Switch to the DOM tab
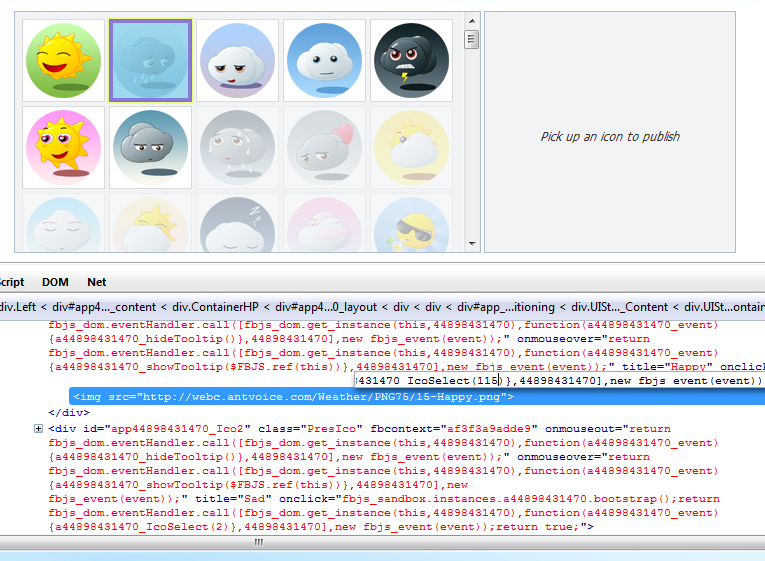 click(x=55, y=282)
